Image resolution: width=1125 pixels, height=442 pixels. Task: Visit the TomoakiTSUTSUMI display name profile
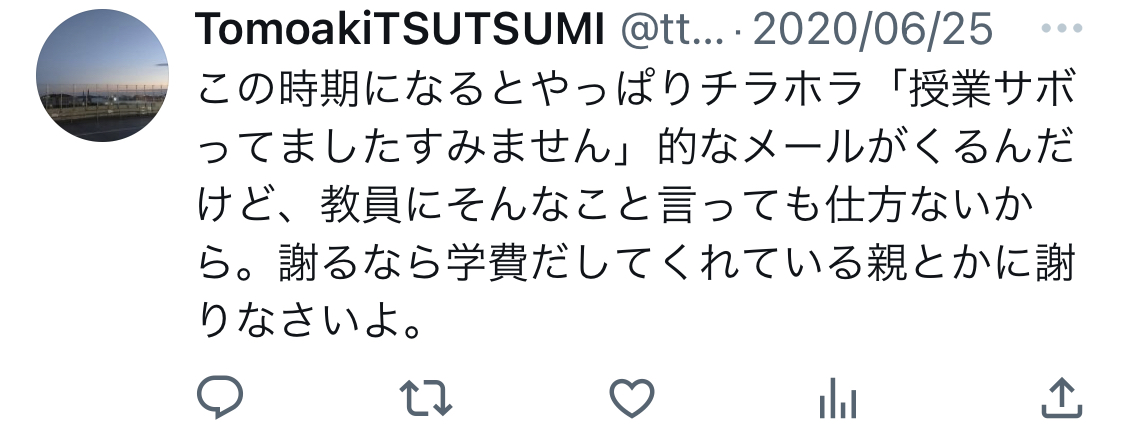tap(400, 29)
